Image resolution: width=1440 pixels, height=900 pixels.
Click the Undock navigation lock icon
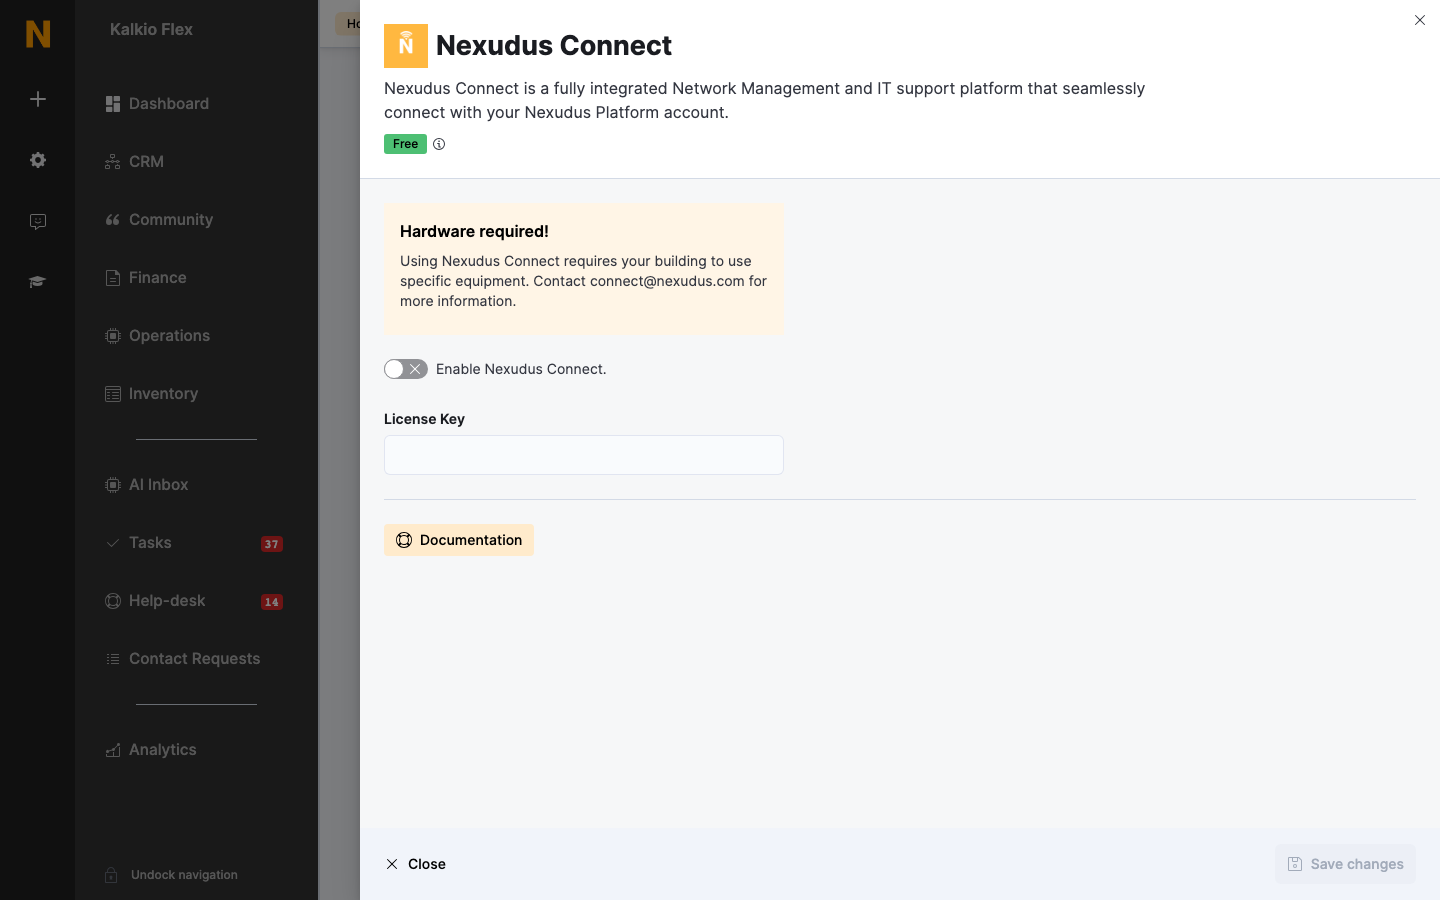pyautogui.click(x=111, y=875)
